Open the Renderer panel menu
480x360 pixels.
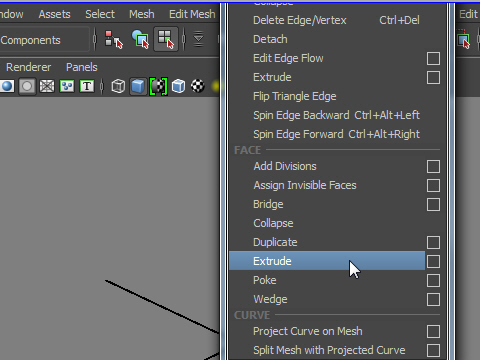pos(28,67)
